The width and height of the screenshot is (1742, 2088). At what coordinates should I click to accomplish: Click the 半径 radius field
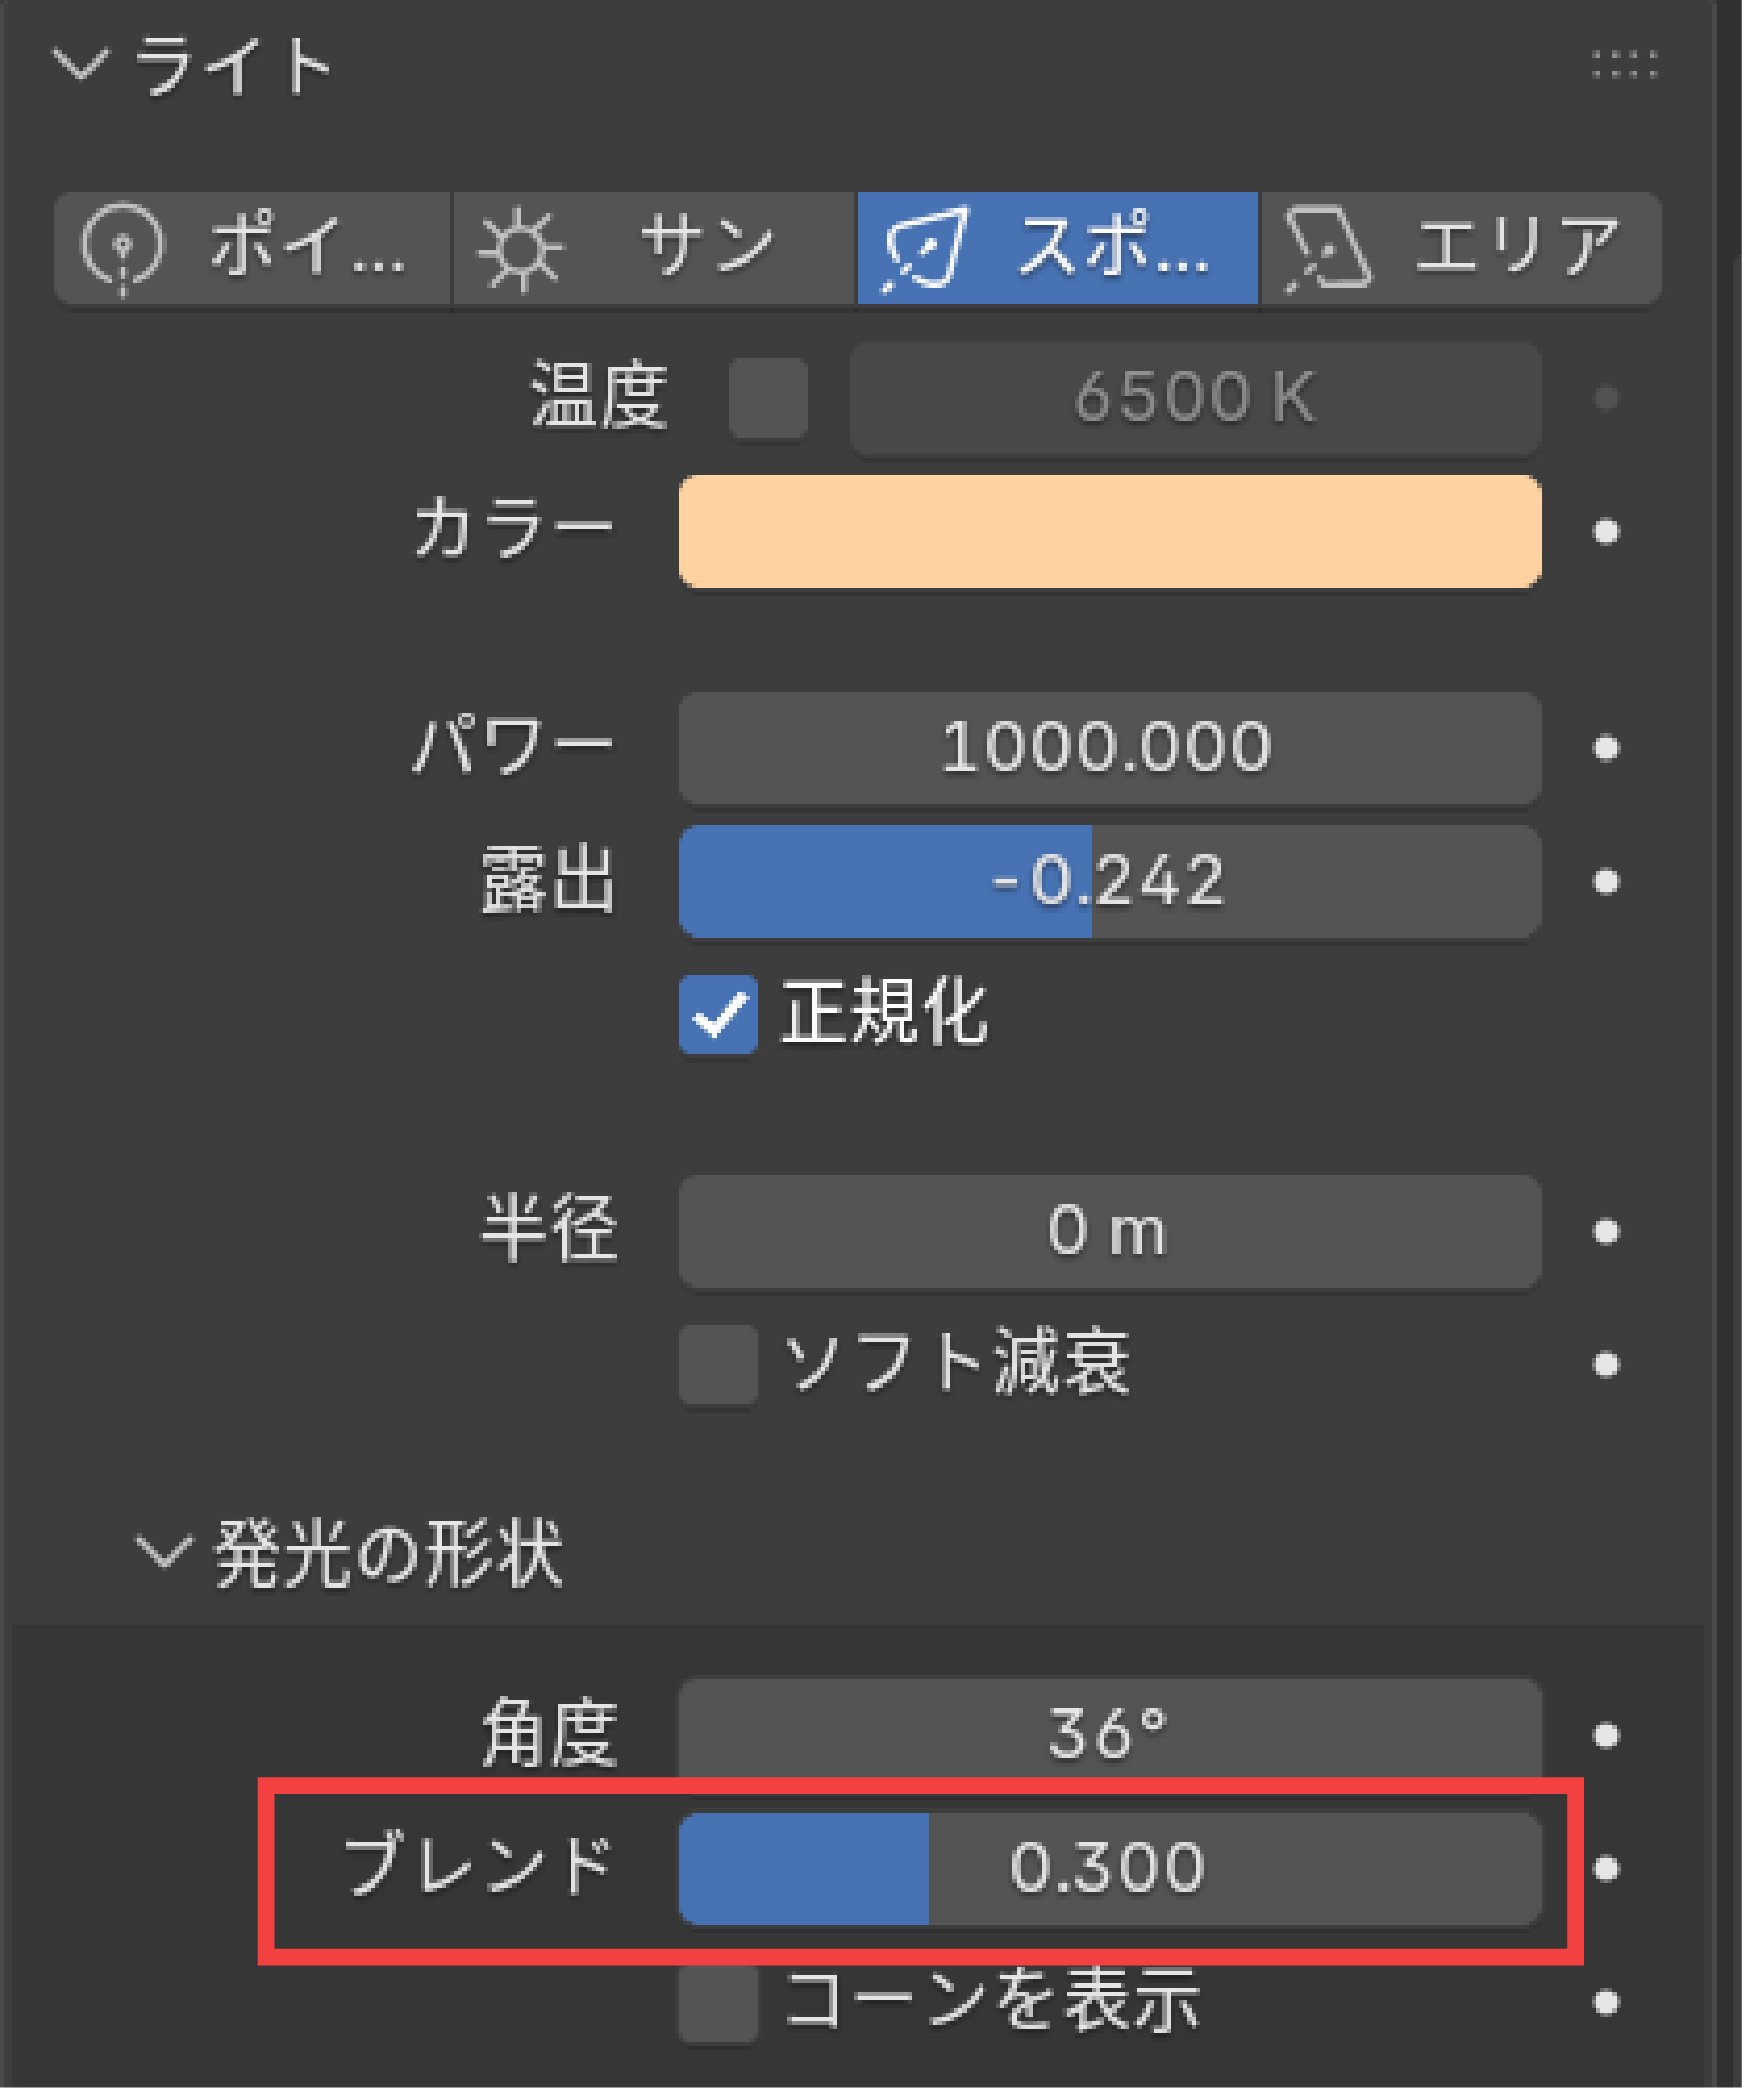[1110, 1231]
